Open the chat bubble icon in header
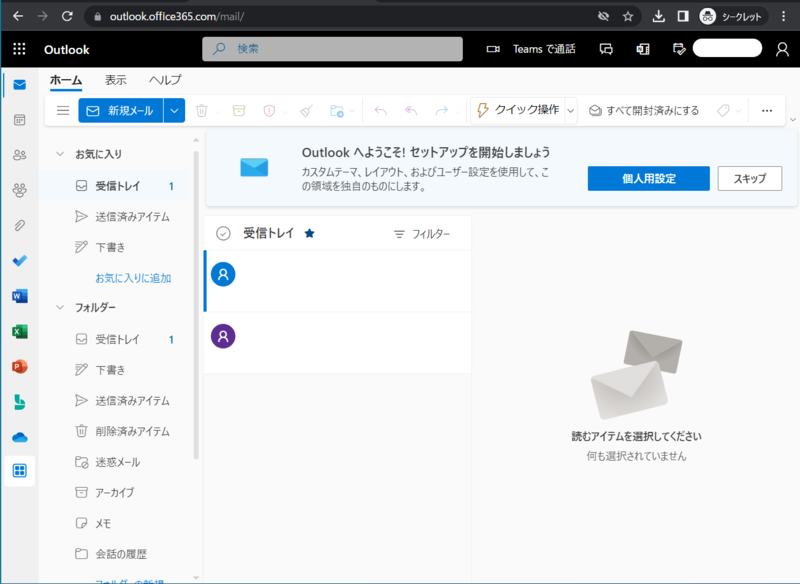Image resolution: width=800 pixels, height=584 pixels. [606, 49]
